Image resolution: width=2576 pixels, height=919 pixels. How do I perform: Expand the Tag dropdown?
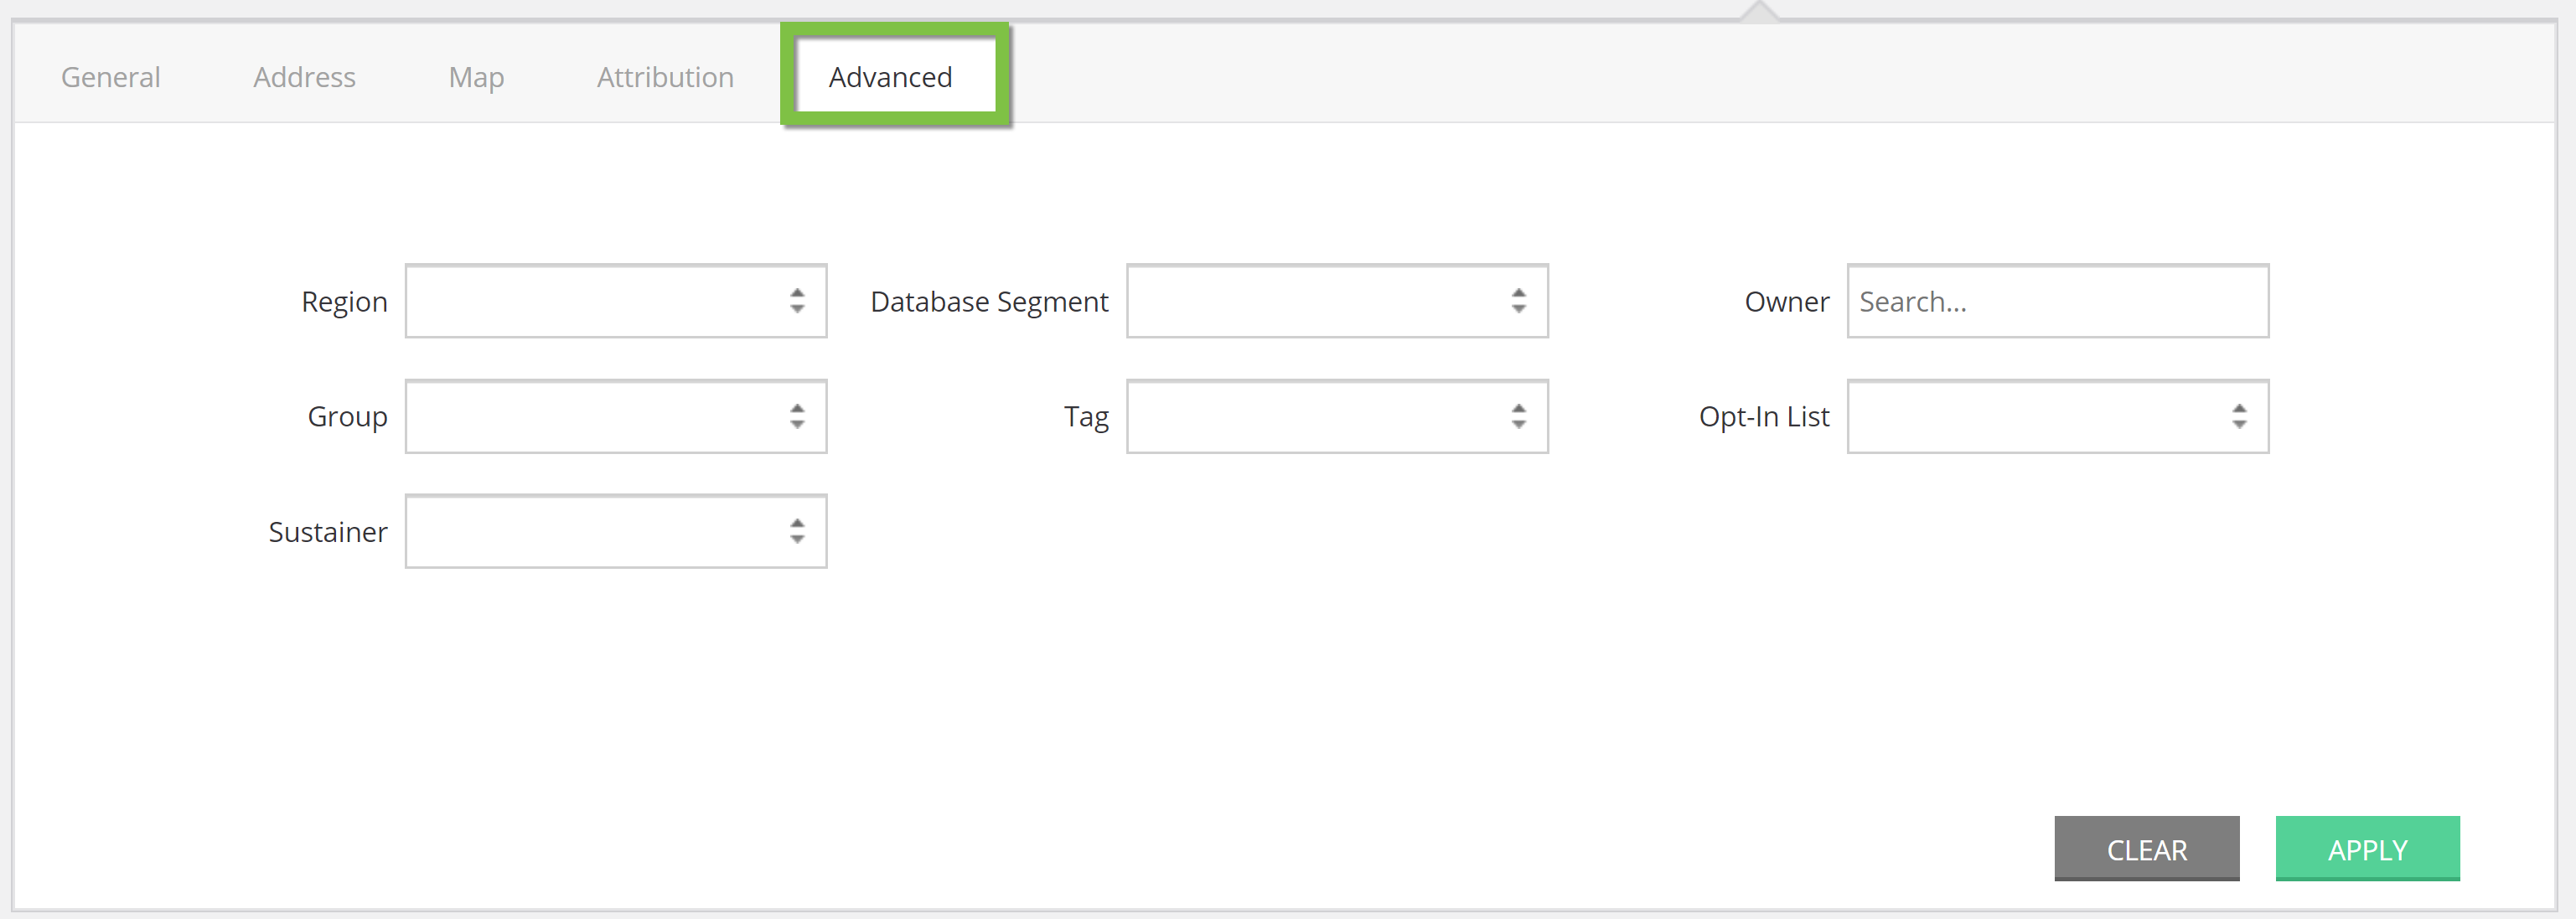(1337, 416)
